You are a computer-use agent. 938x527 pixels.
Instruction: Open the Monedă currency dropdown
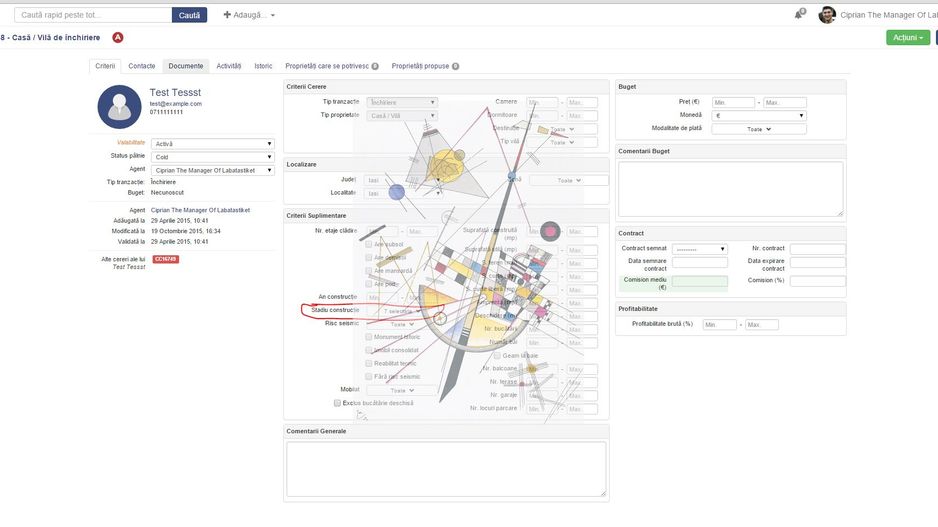click(x=759, y=116)
